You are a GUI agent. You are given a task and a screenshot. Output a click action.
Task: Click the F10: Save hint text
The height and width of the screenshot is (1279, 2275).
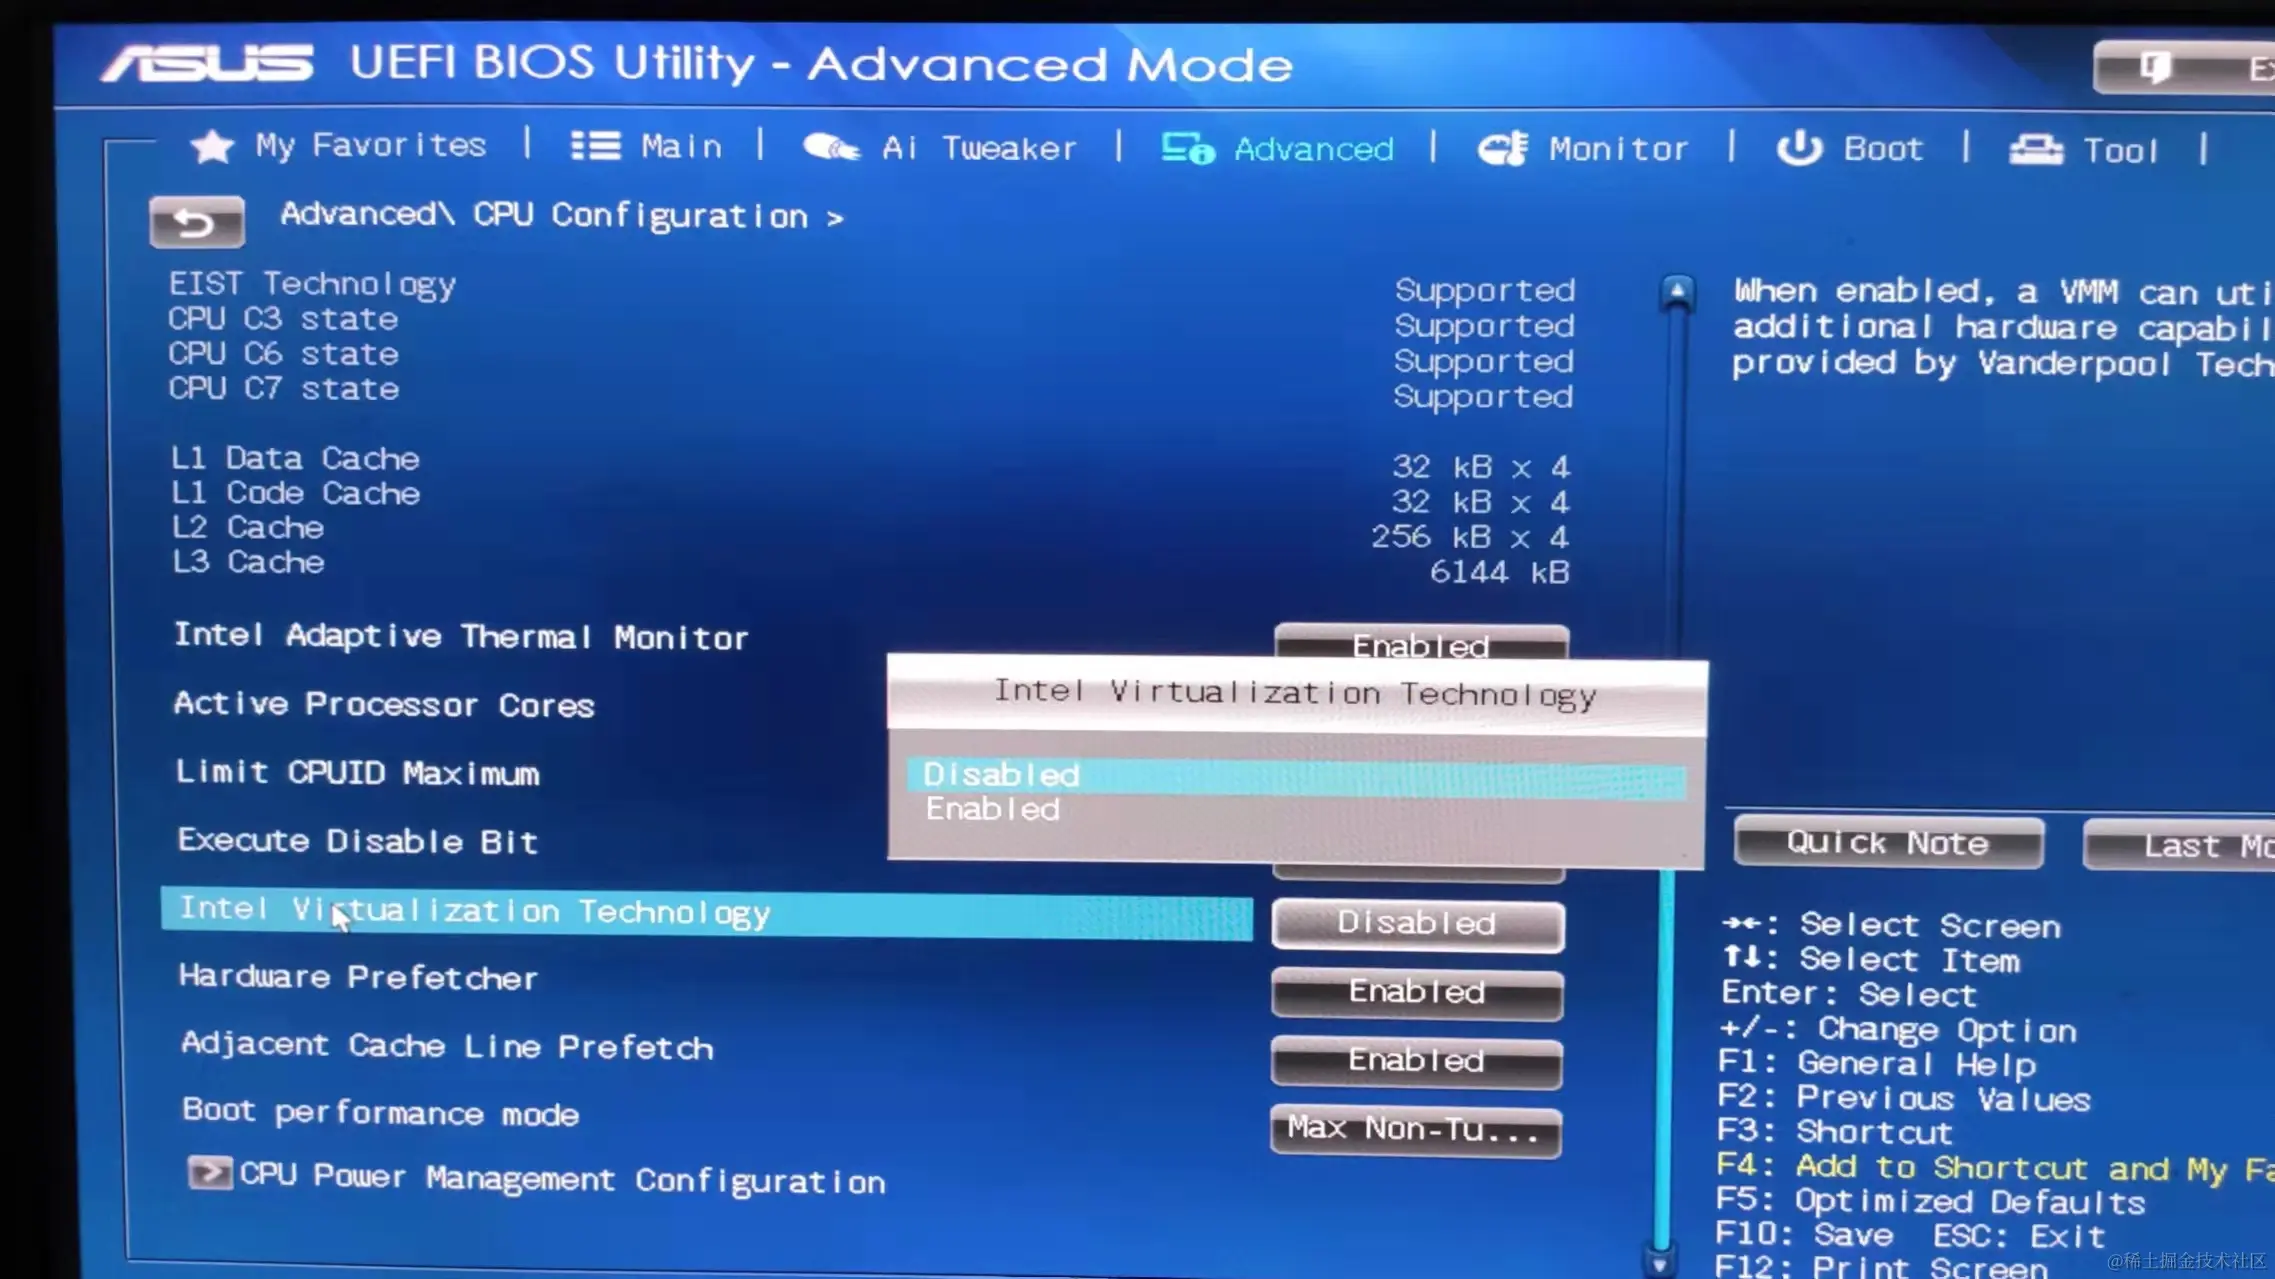pos(1804,1236)
